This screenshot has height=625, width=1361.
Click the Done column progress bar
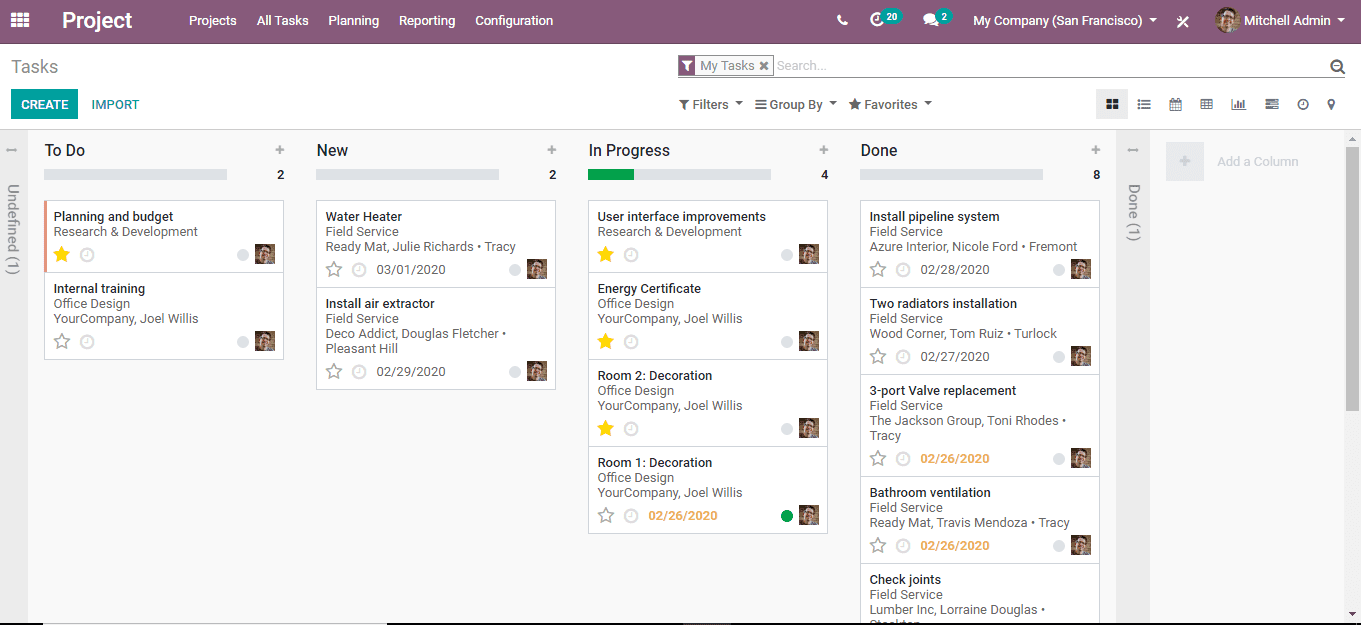pos(952,175)
